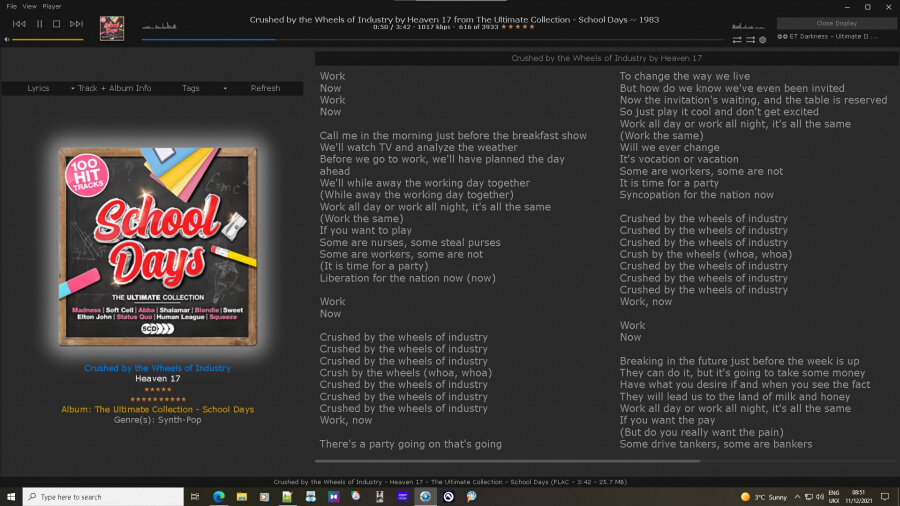
Task: Skip to the previous track
Action: pos(19,24)
